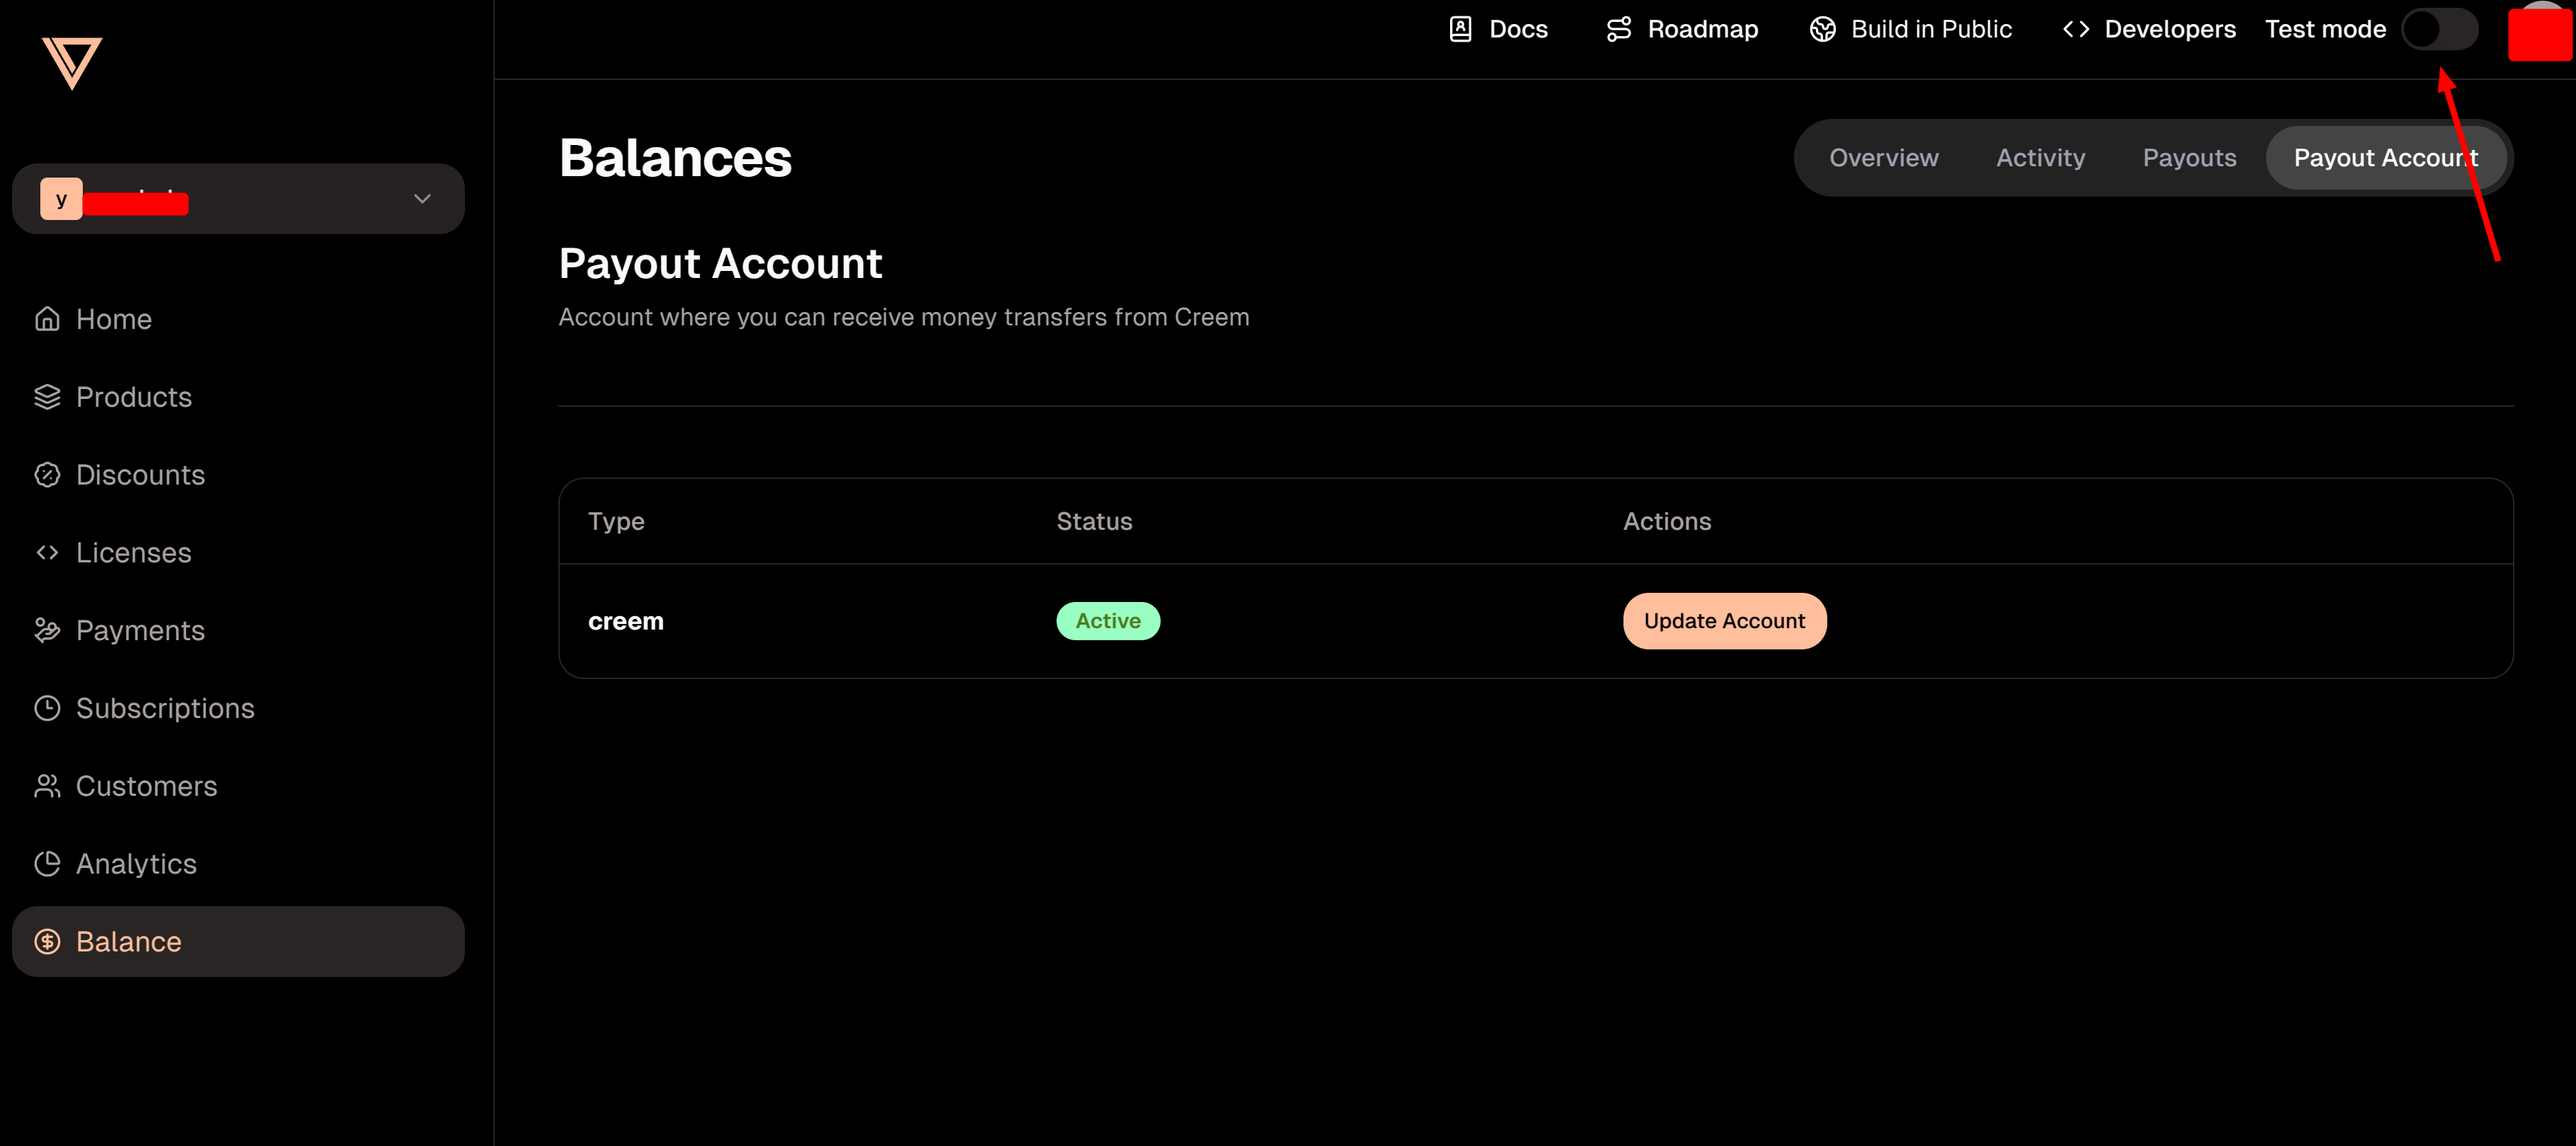Image resolution: width=2576 pixels, height=1146 pixels.
Task: Click the Test mode label text
Action: 2325,29
